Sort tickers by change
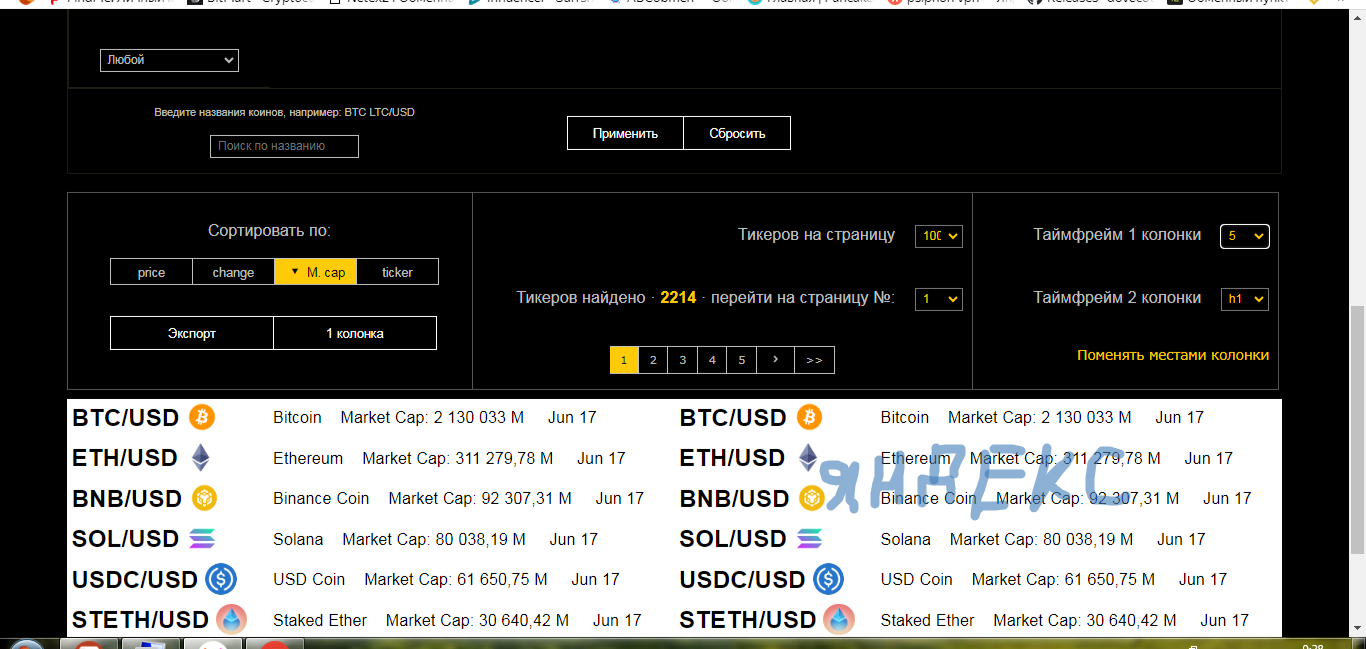This screenshot has height=649, width=1366. (233, 272)
